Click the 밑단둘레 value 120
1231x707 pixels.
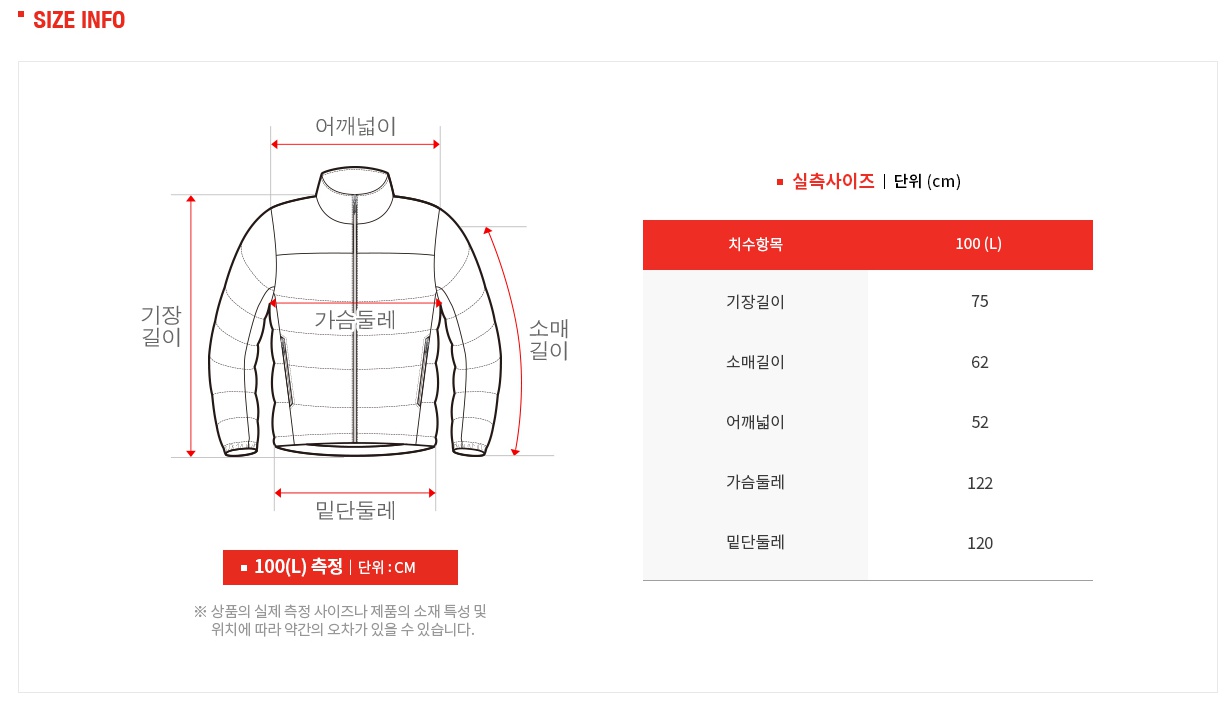pyautogui.click(x=980, y=543)
